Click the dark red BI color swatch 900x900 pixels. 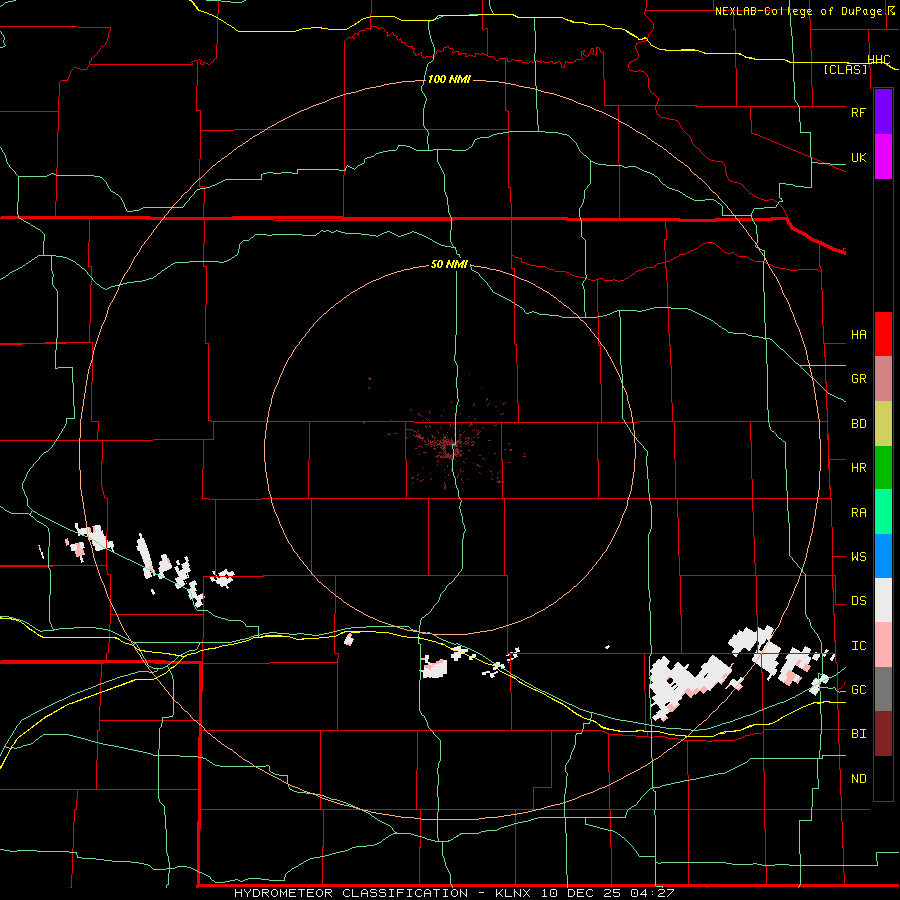coord(883,734)
